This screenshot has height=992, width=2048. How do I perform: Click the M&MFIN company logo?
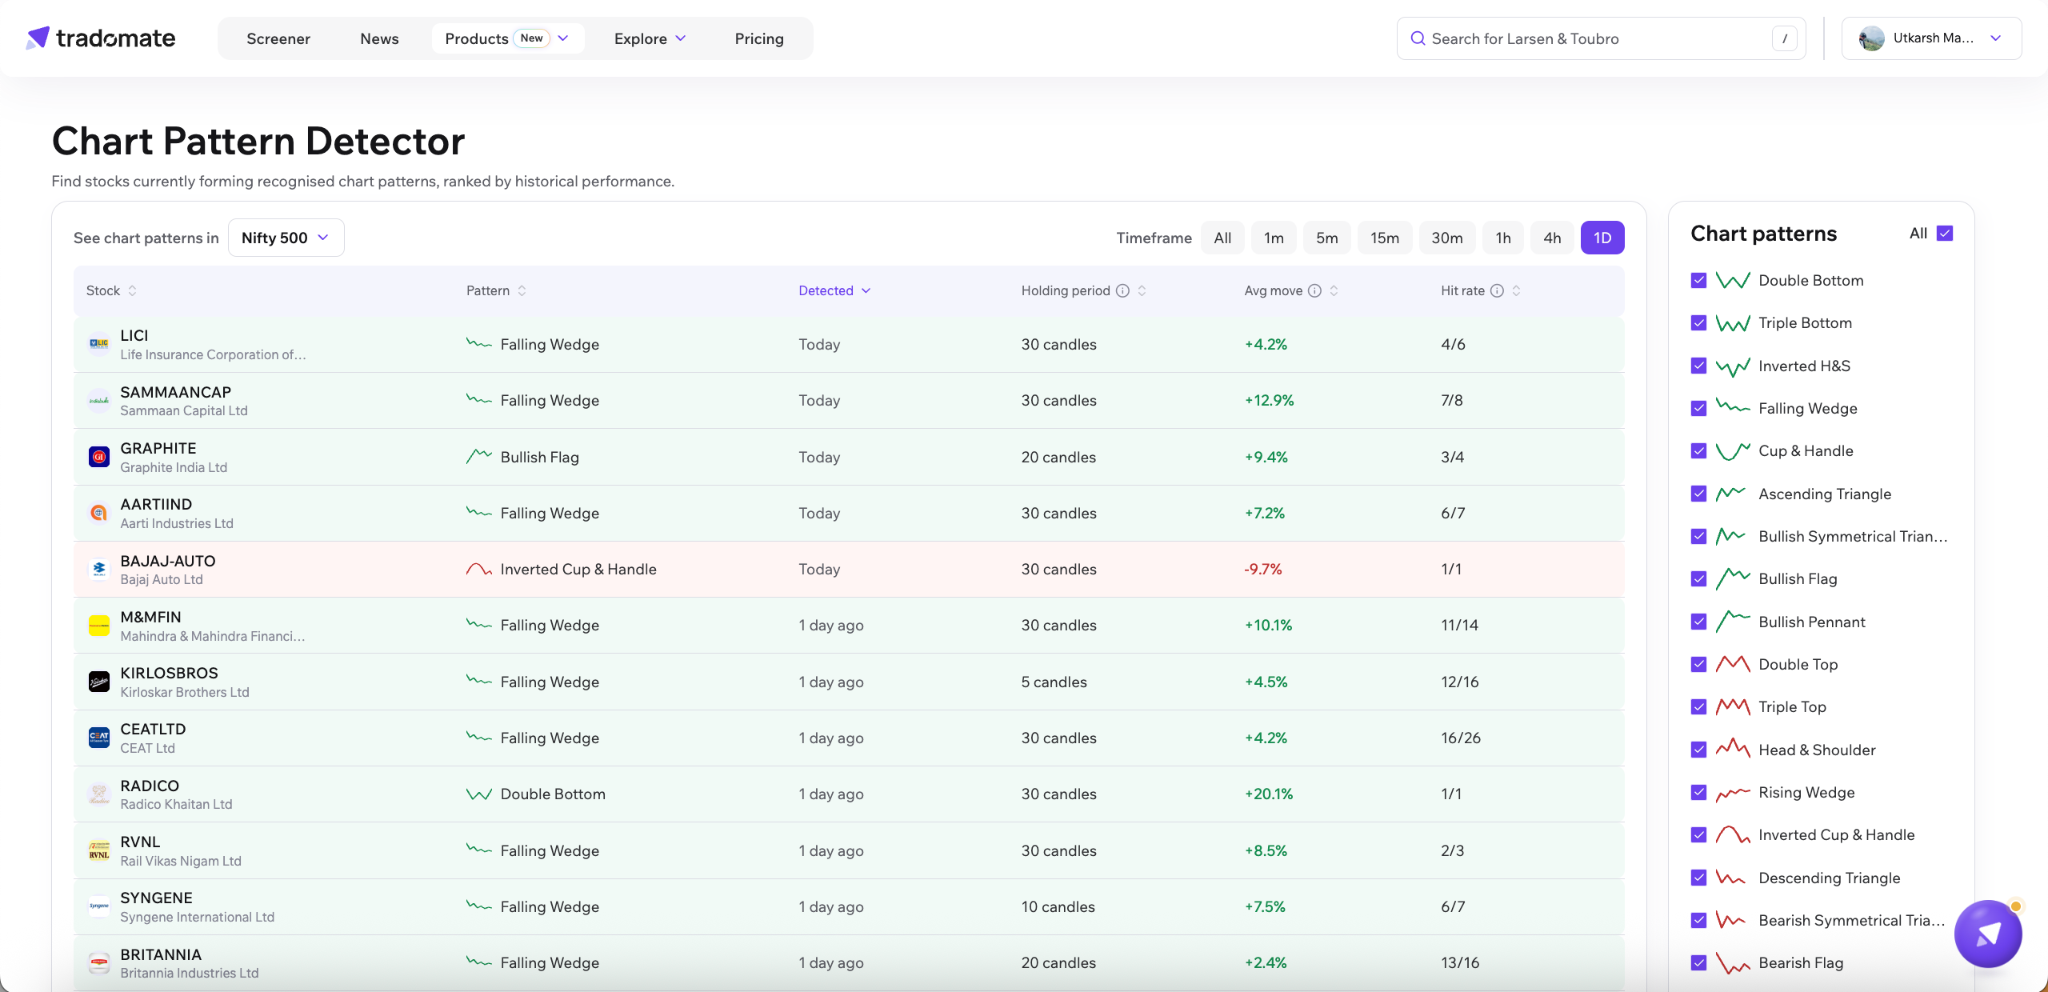point(99,626)
